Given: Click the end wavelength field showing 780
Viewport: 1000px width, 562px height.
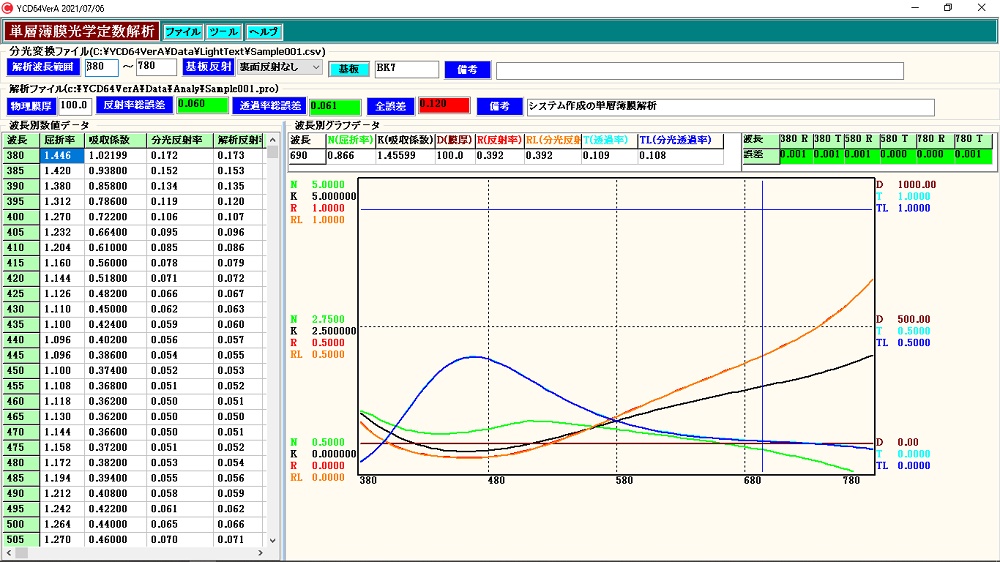Looking at the screenshot, I should (x=157, y=68).
